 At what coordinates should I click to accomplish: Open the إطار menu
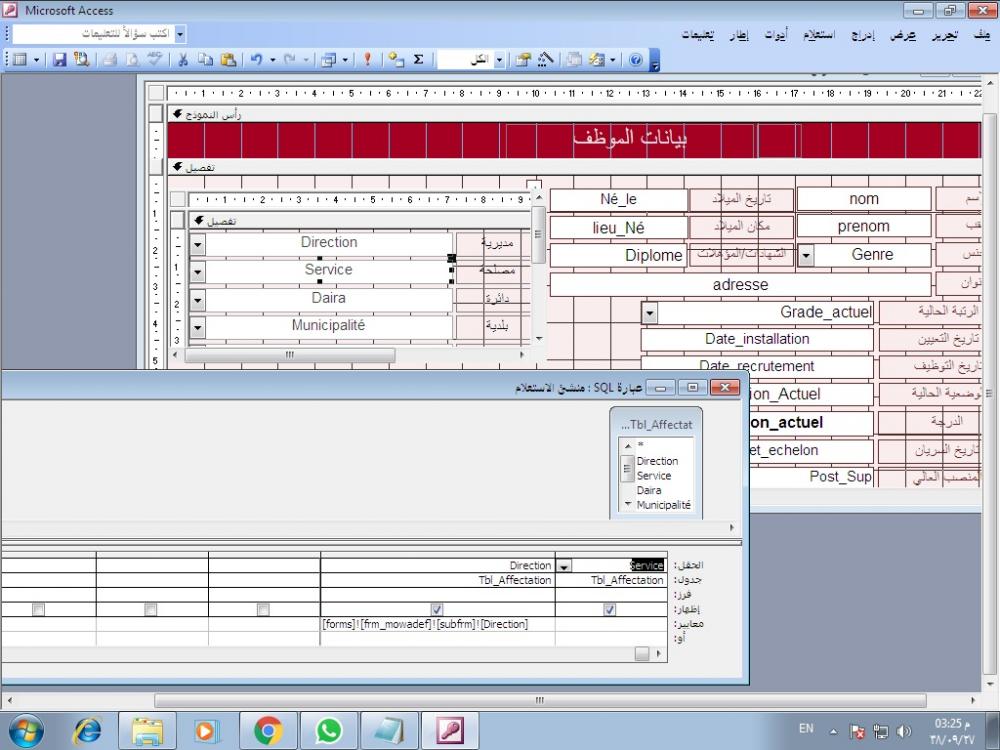click(739, 34)
